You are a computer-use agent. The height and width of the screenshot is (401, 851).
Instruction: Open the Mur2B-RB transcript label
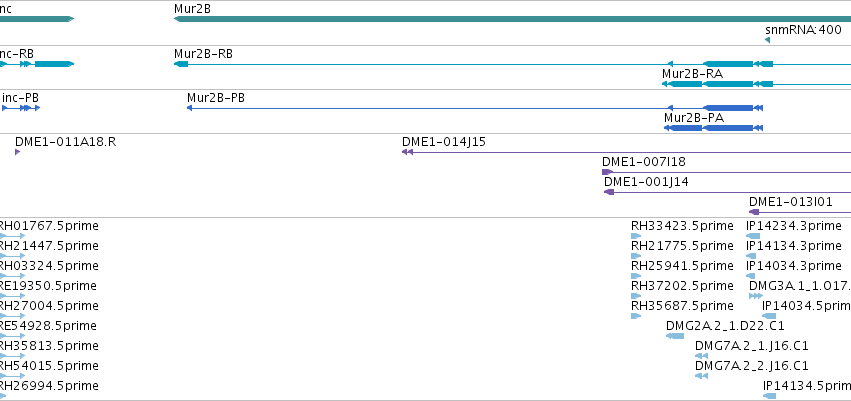click(x=204, y=54)
